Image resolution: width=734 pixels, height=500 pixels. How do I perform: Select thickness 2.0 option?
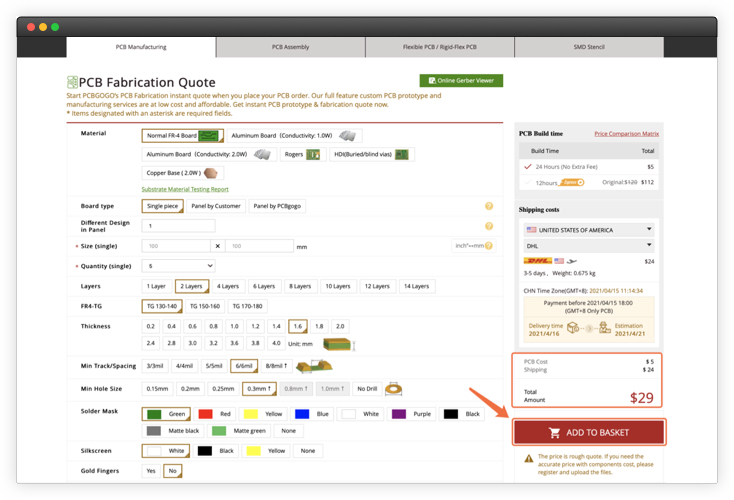pos(340,326)
